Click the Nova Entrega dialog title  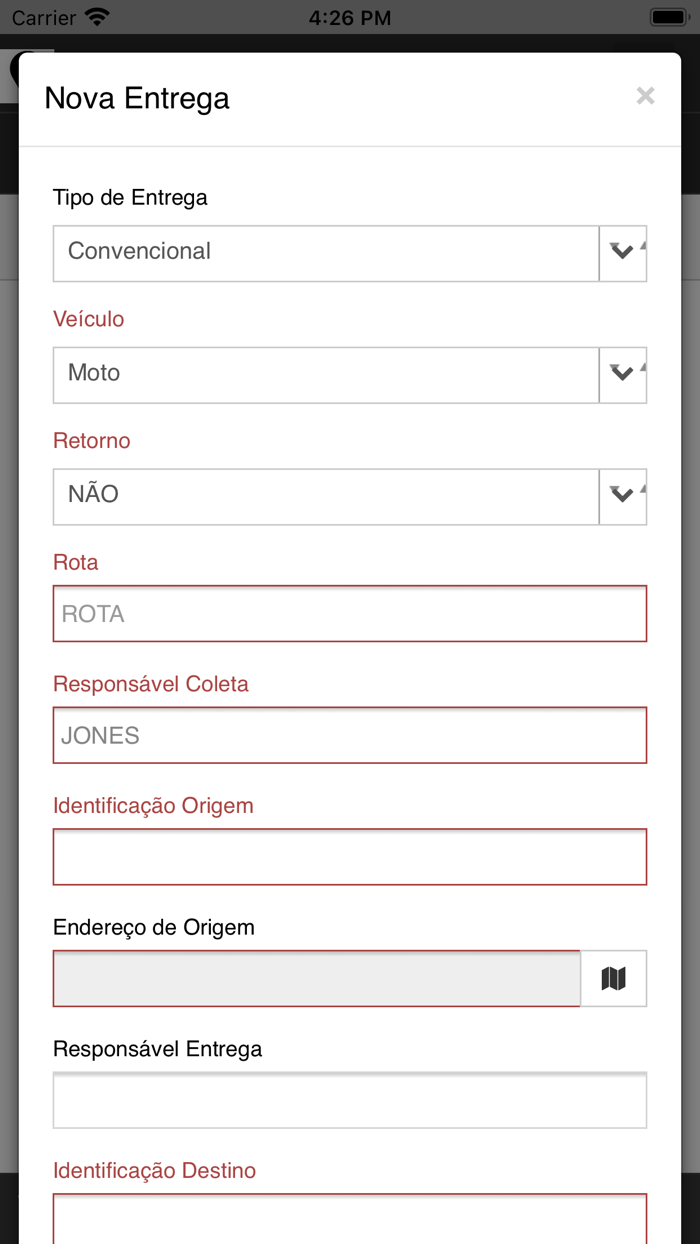(x=137, y=98)
